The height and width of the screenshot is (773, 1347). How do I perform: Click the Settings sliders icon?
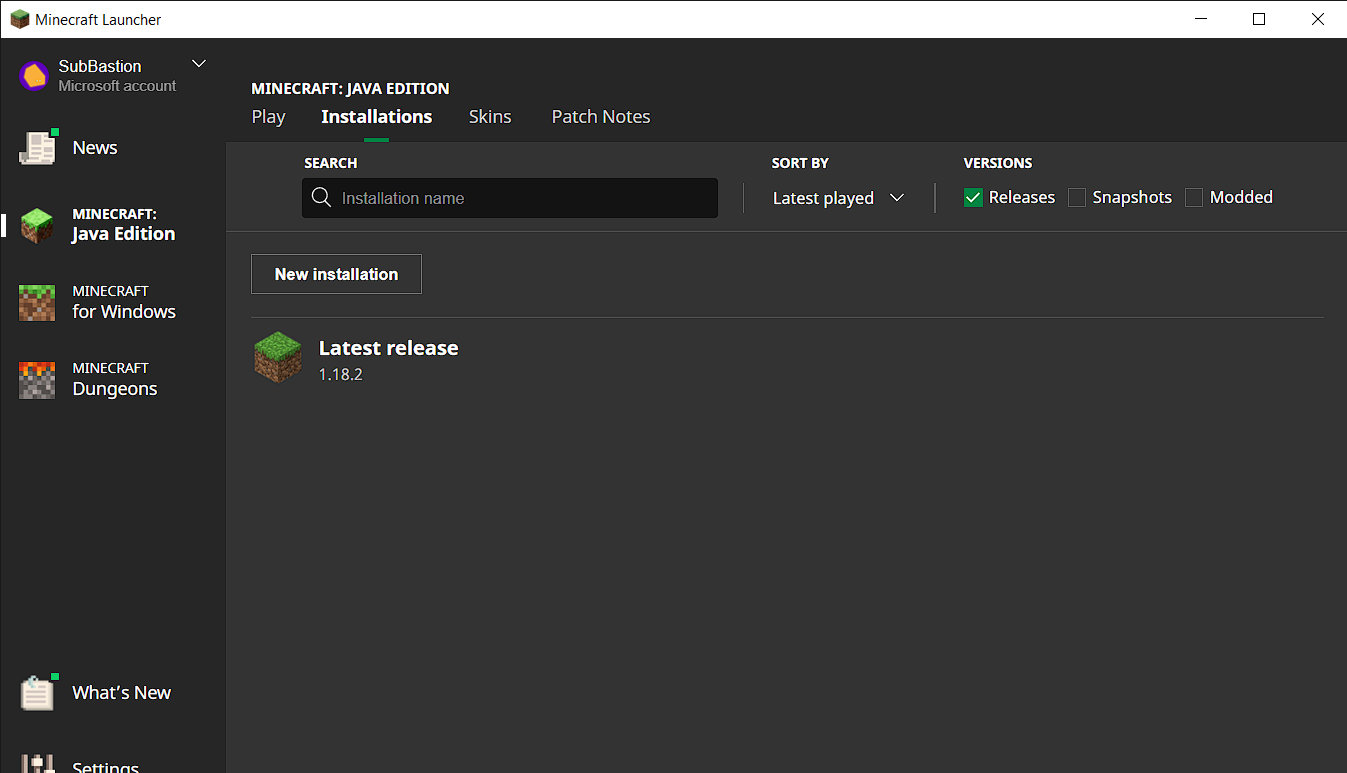click(x=38, y=764)
